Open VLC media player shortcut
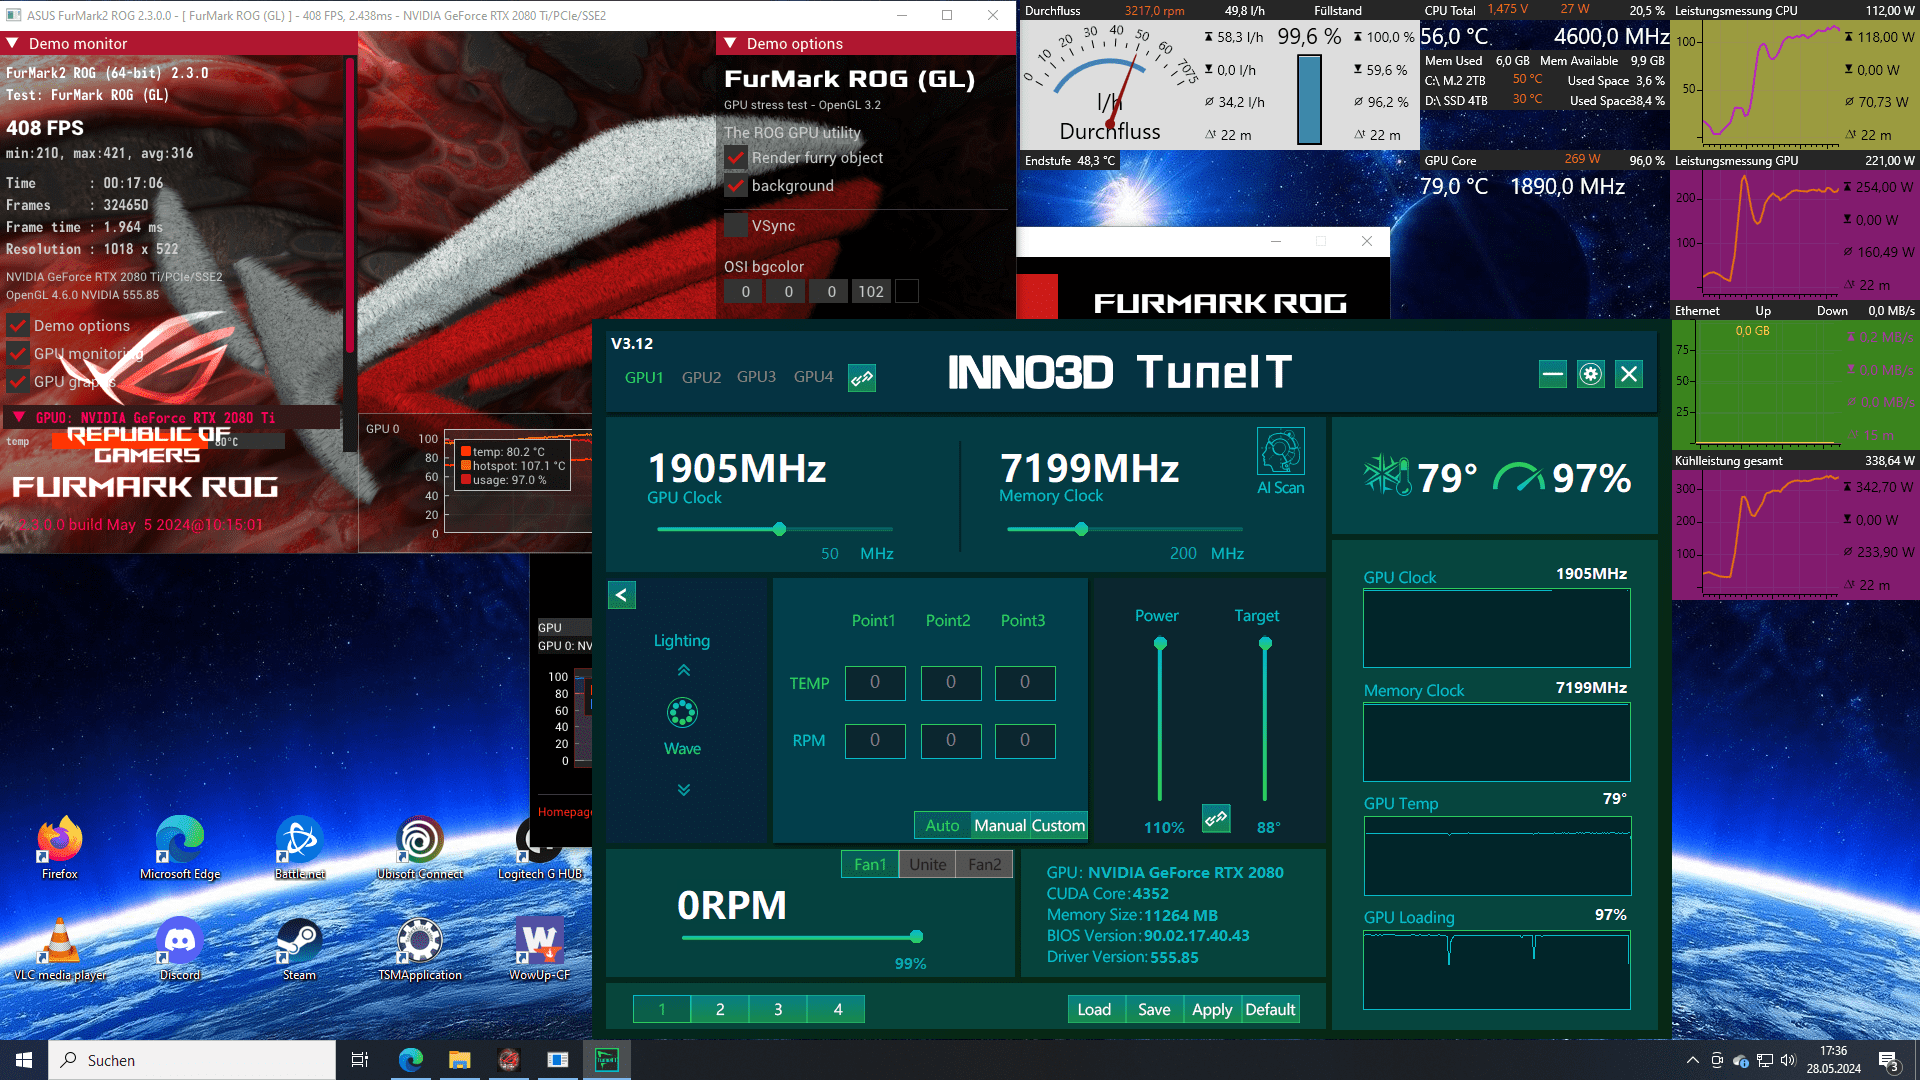The width and height of the screenshot is (1920, 1080). pos(60,950)
